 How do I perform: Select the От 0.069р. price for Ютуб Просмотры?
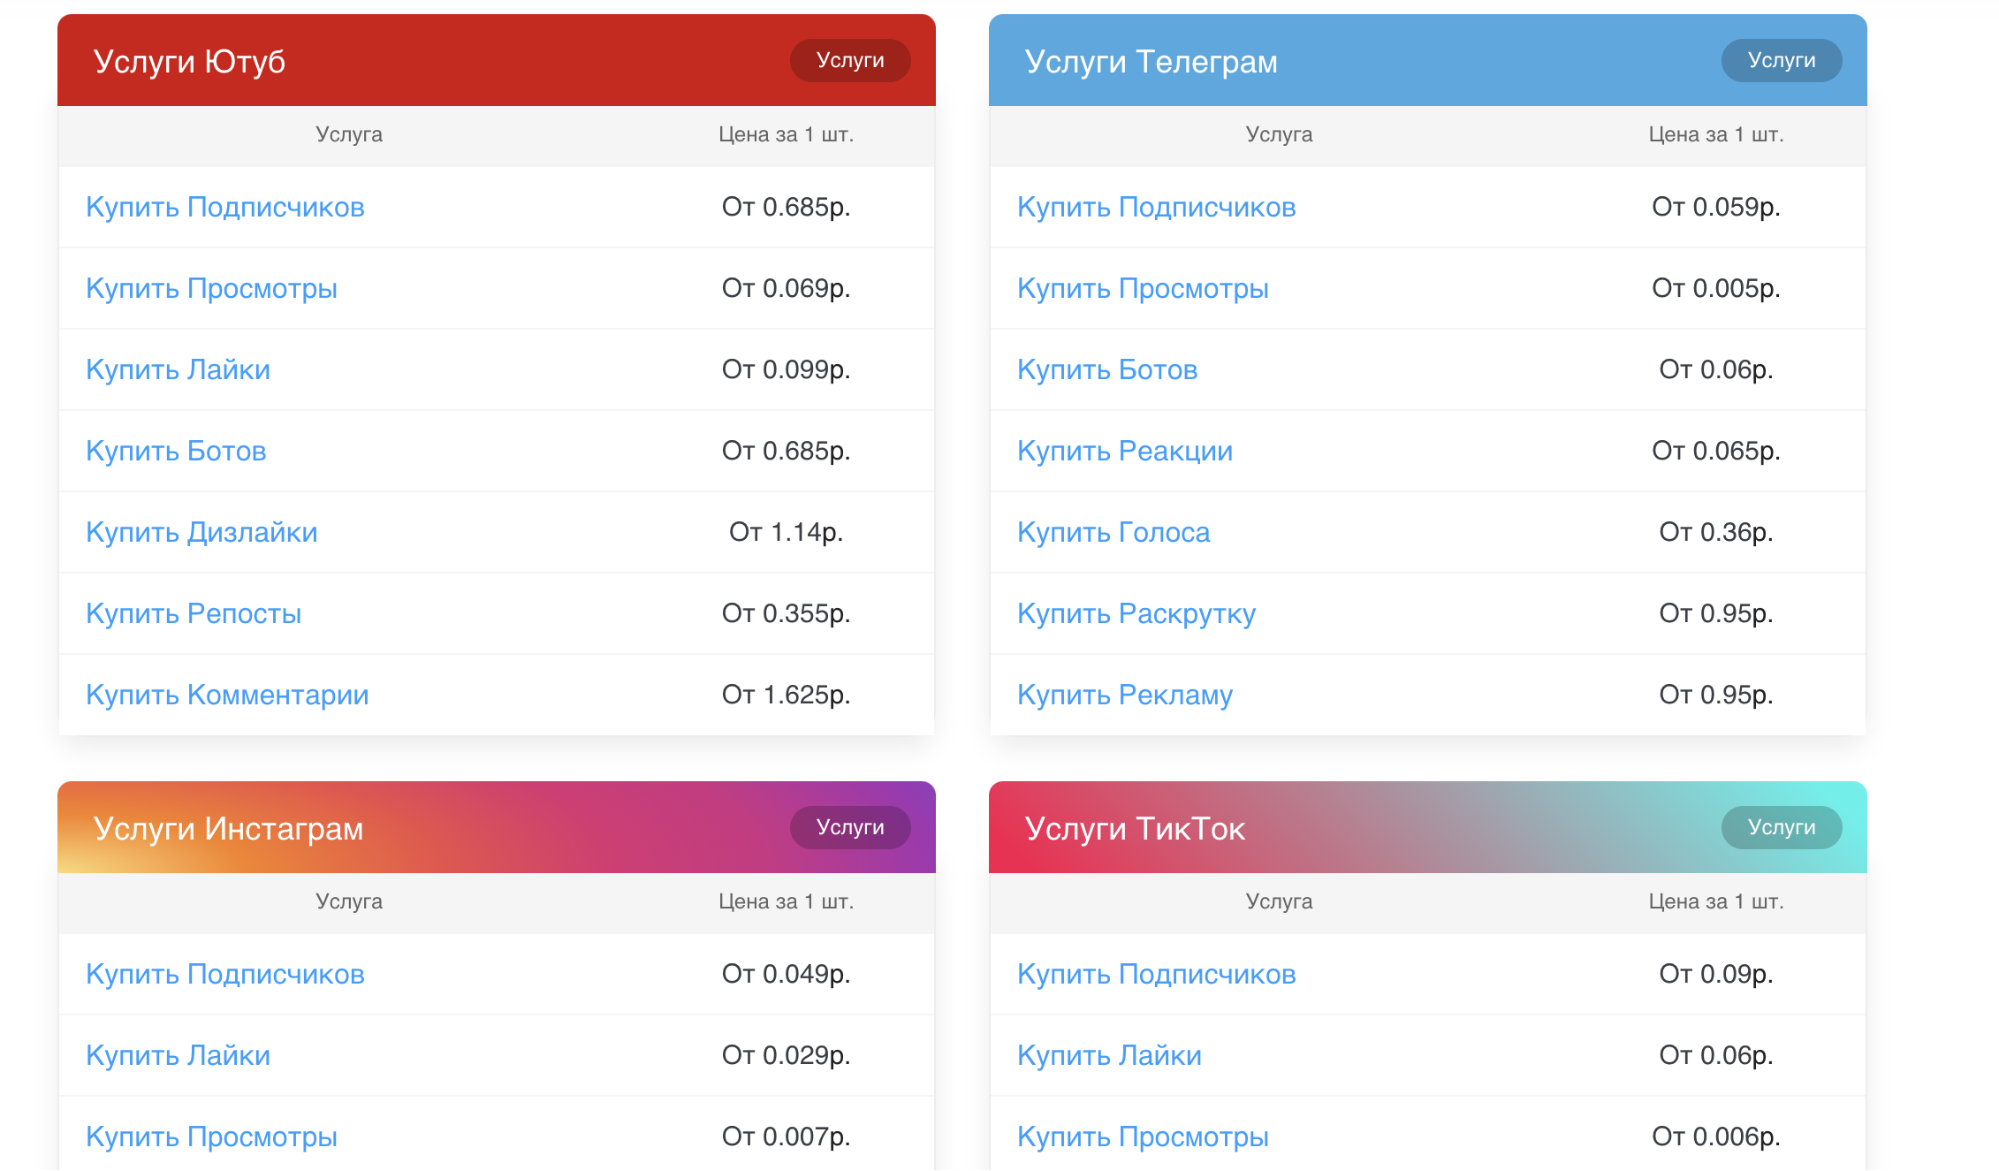(x=786, y=288)
